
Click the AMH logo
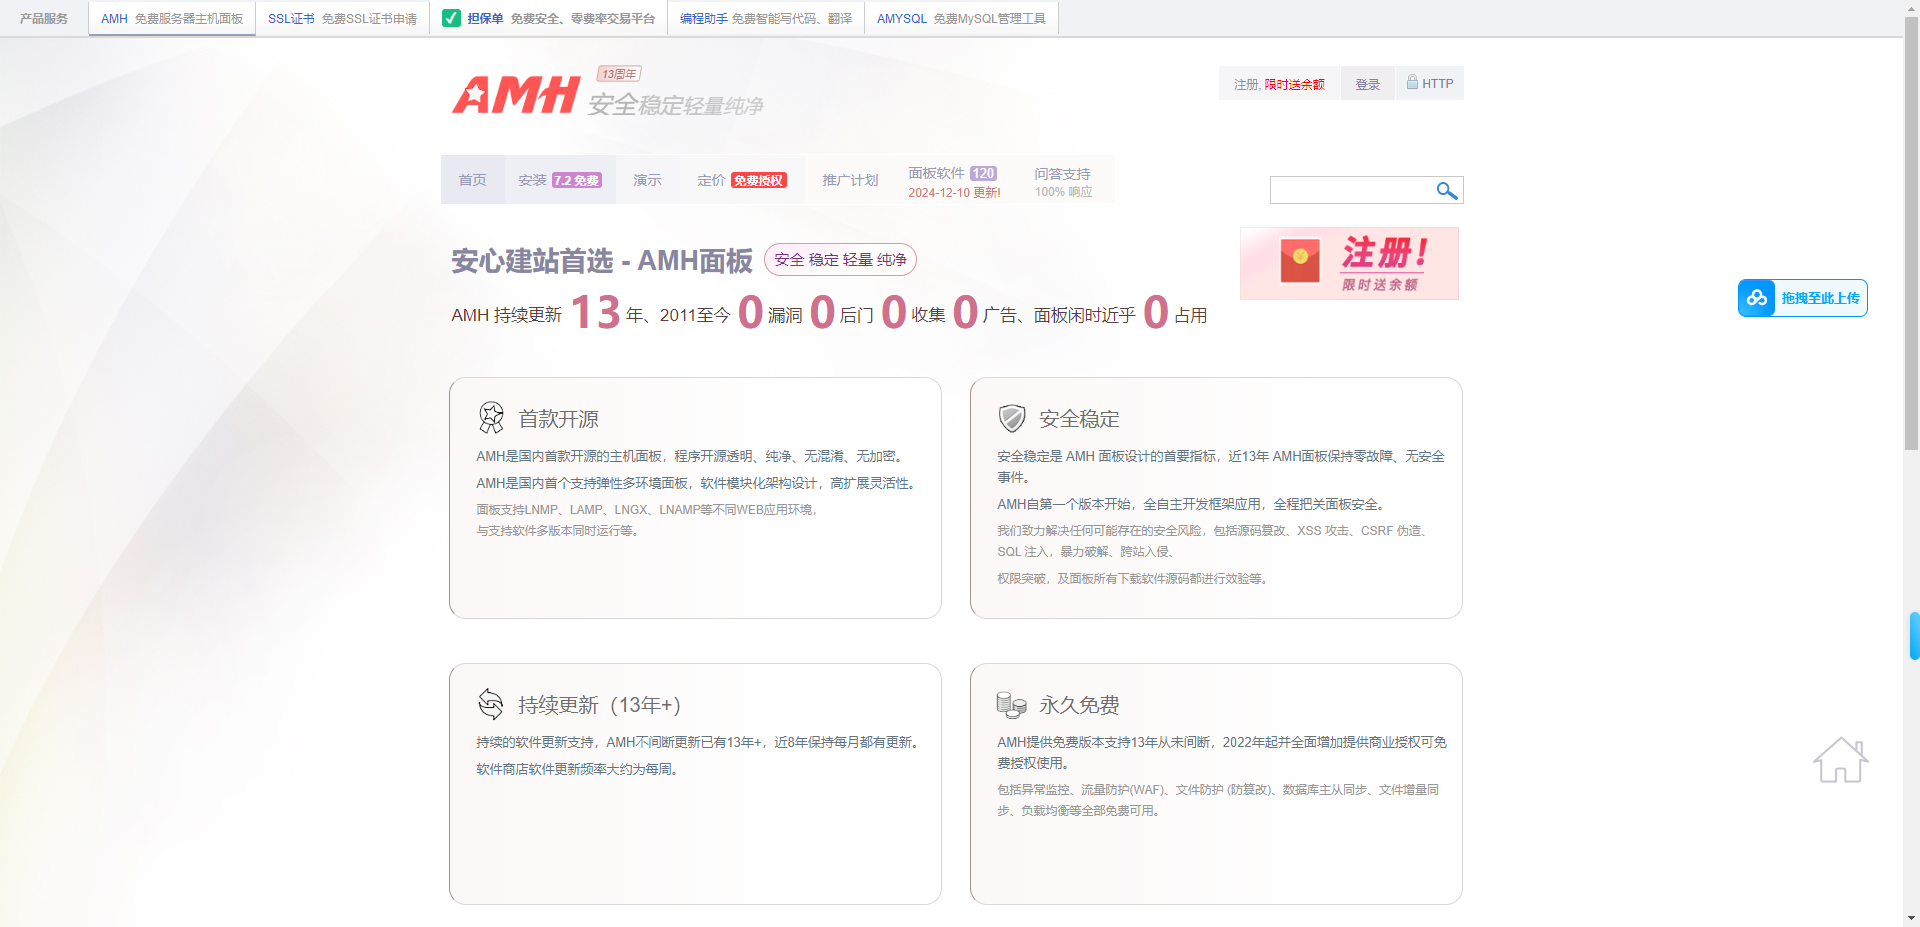[515, 95]
